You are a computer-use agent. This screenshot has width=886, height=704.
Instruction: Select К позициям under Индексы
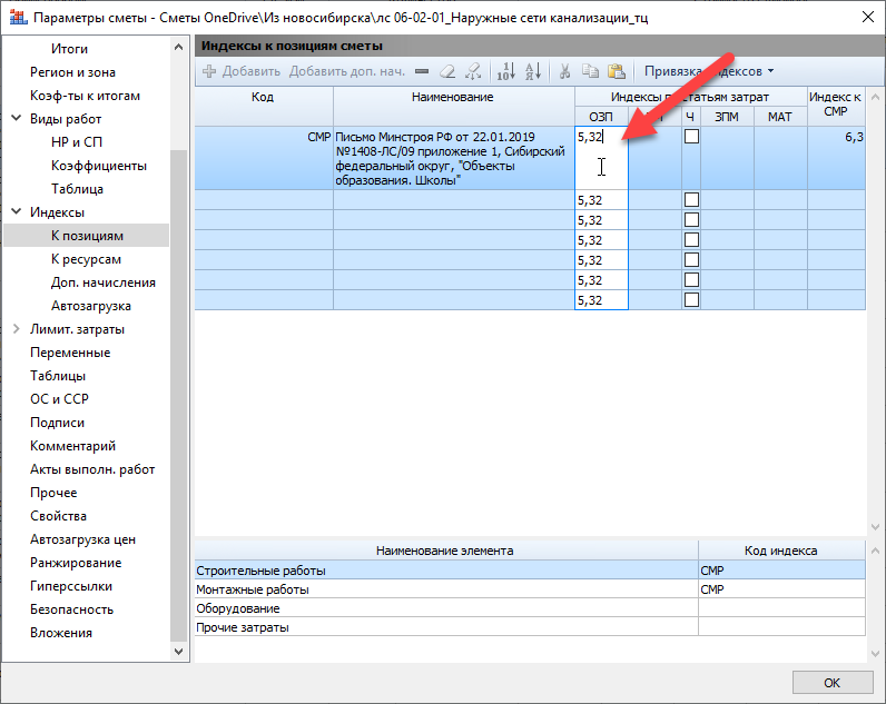click(87, 236)
